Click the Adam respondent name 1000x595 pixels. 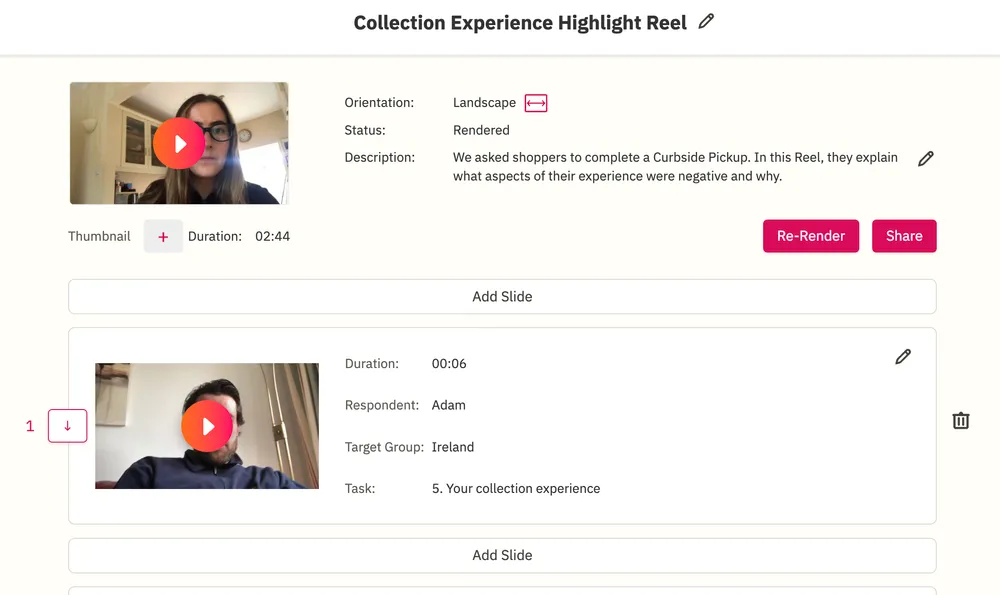coord(449,405)
